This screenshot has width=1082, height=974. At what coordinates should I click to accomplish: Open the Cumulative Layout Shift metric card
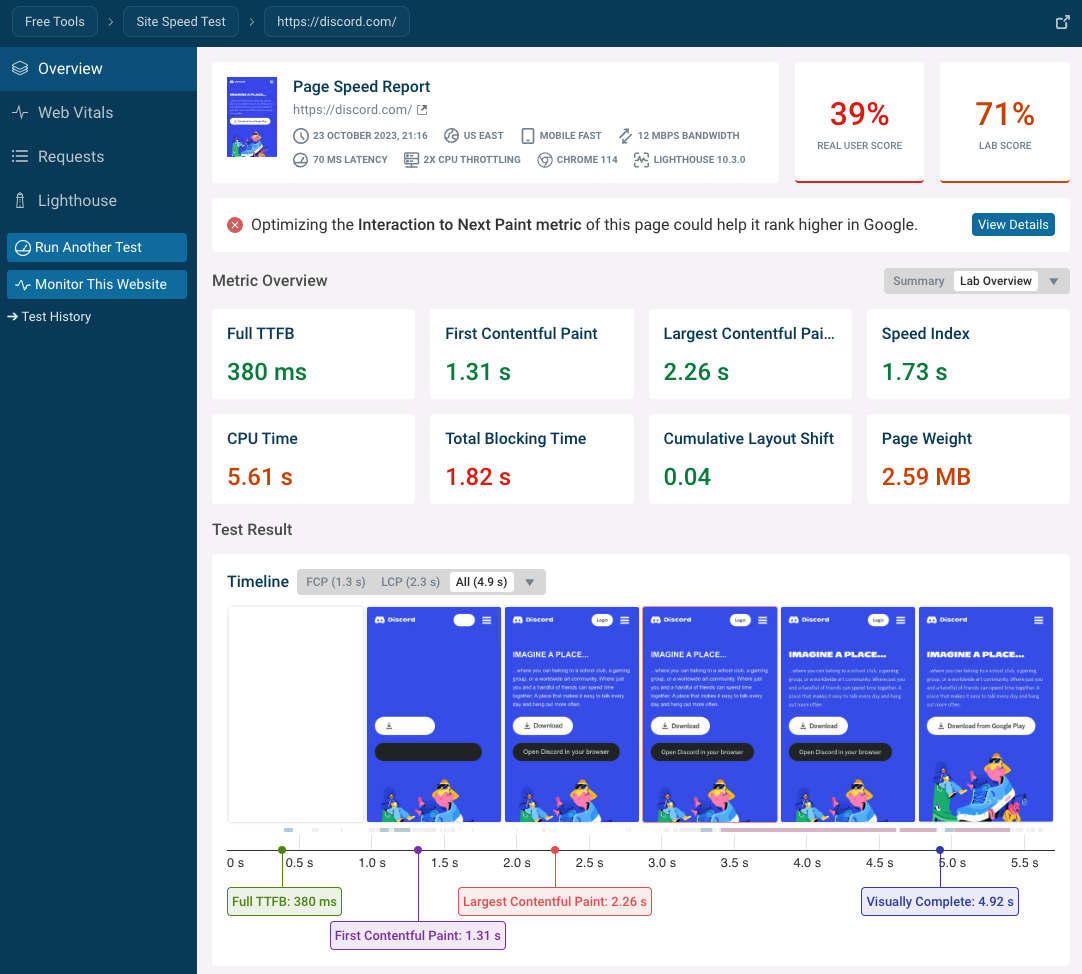(x=750, y=459)
